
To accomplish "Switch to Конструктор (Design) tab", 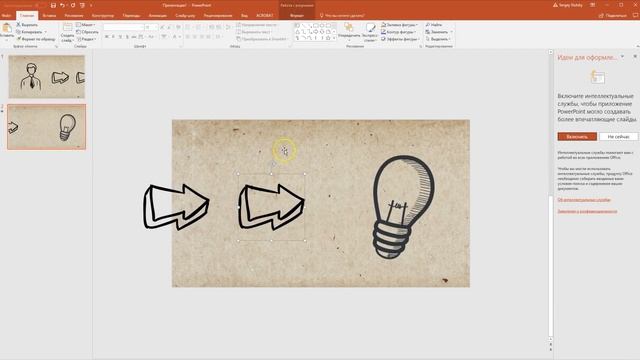I will pyautogui.click(x=103, y=16).
